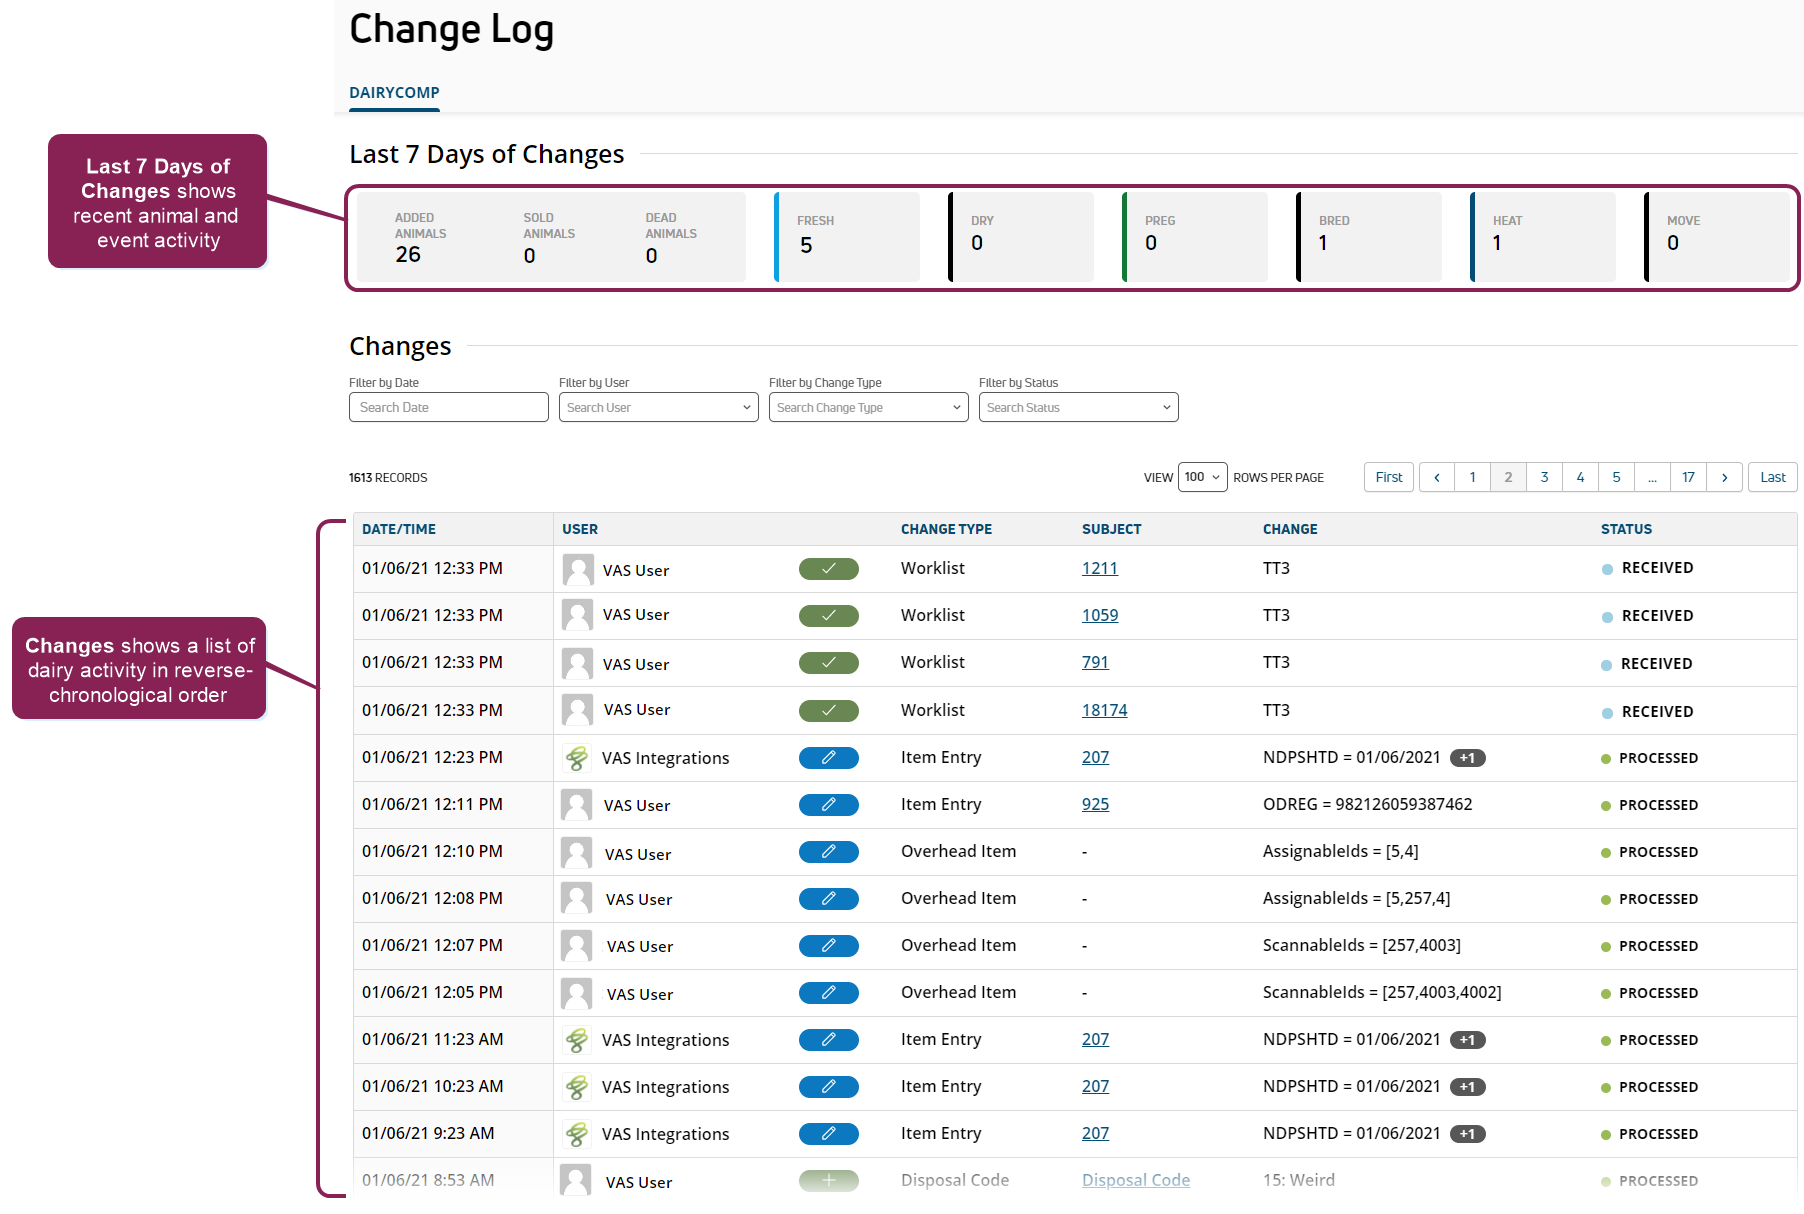Click VAS User avatar in 12:11 PM row
The height and width of the screenshot is (1214, 1804).
[x=577, y=805]
